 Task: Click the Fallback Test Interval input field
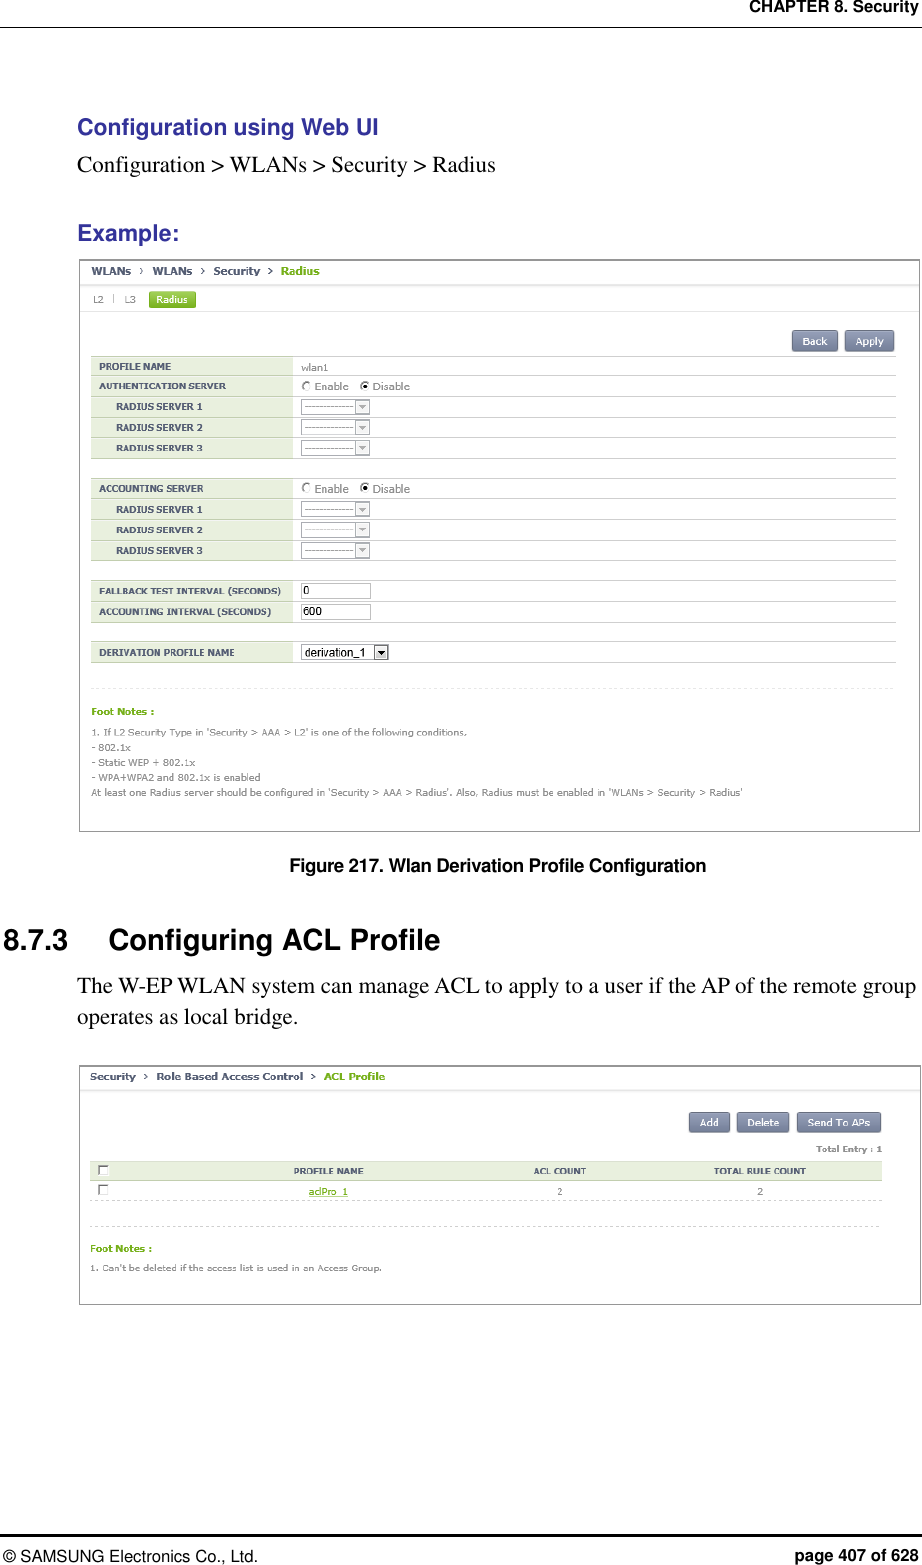pyautogui.click(x=335, y=590)
